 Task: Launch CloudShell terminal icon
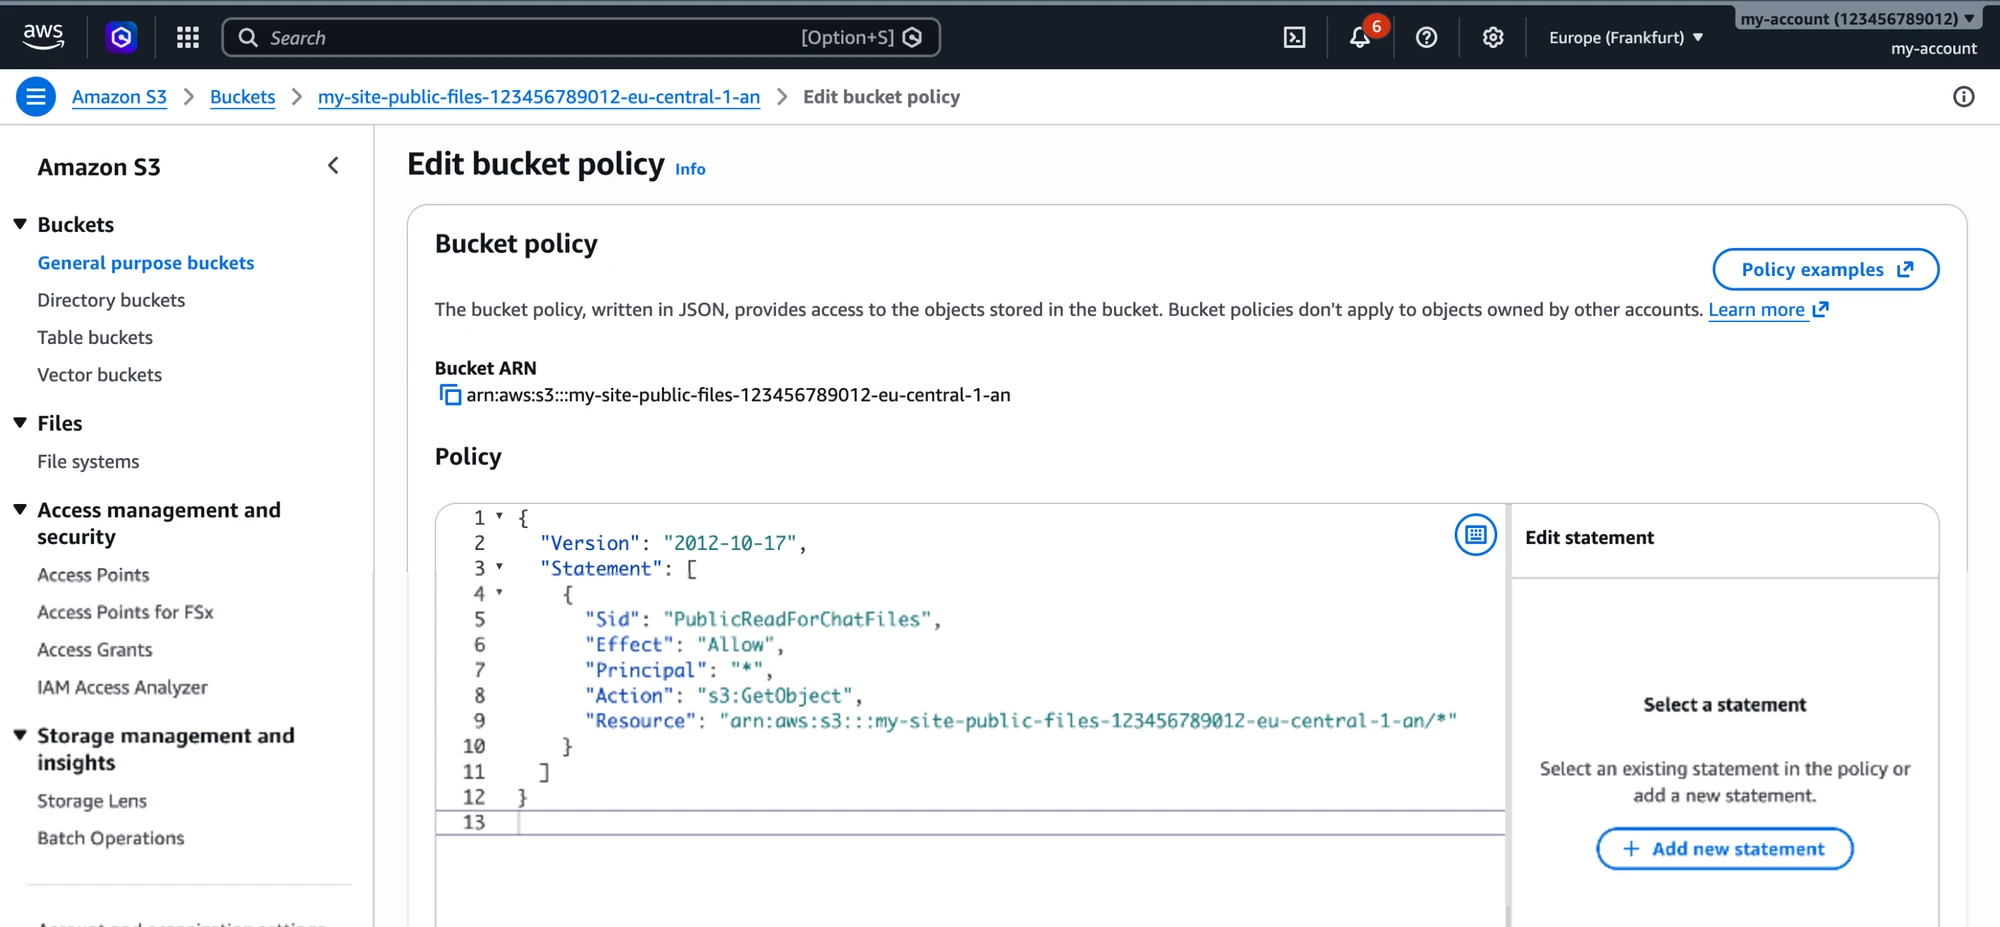(x=1294, y=37)
